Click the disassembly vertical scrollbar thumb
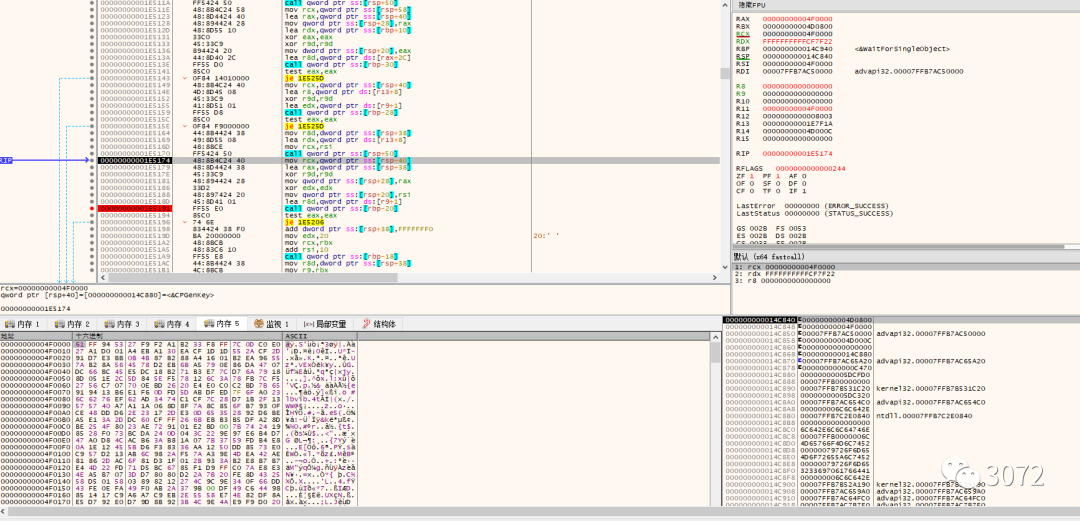Image resolution: width=1080 pixels, height=521 pixels. (724, 74)
